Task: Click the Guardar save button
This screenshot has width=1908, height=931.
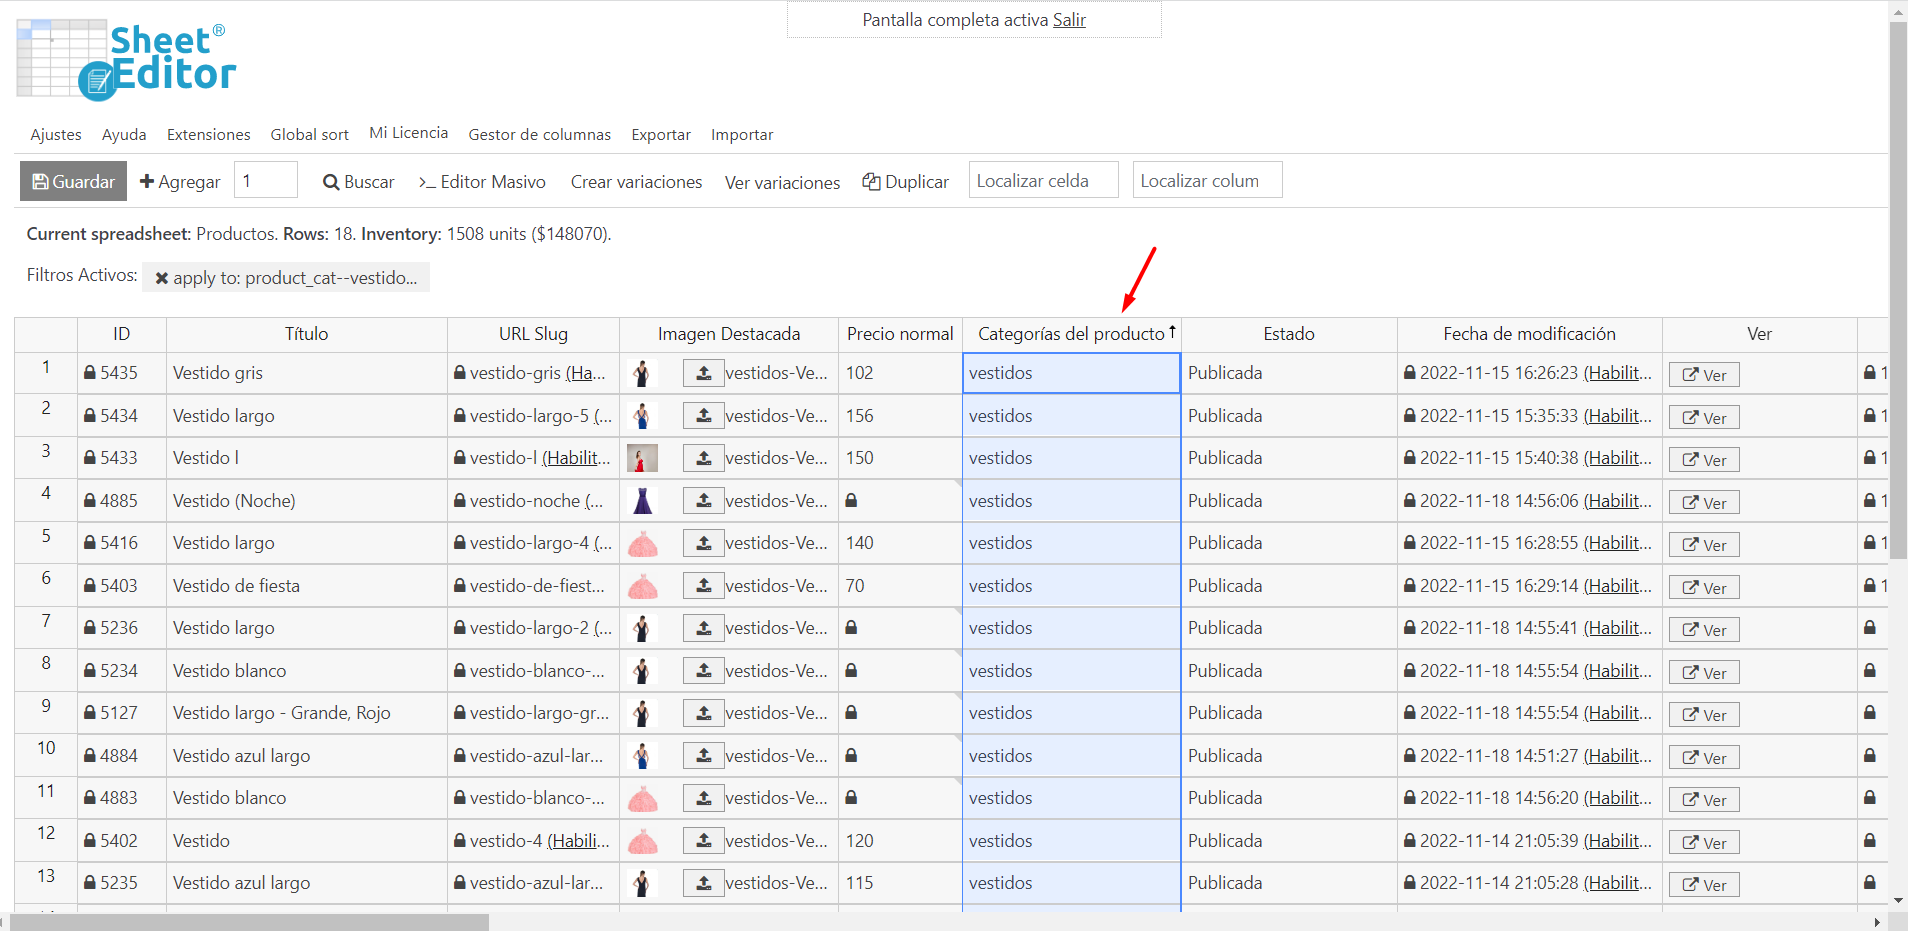Action: [x=73, y=181]
